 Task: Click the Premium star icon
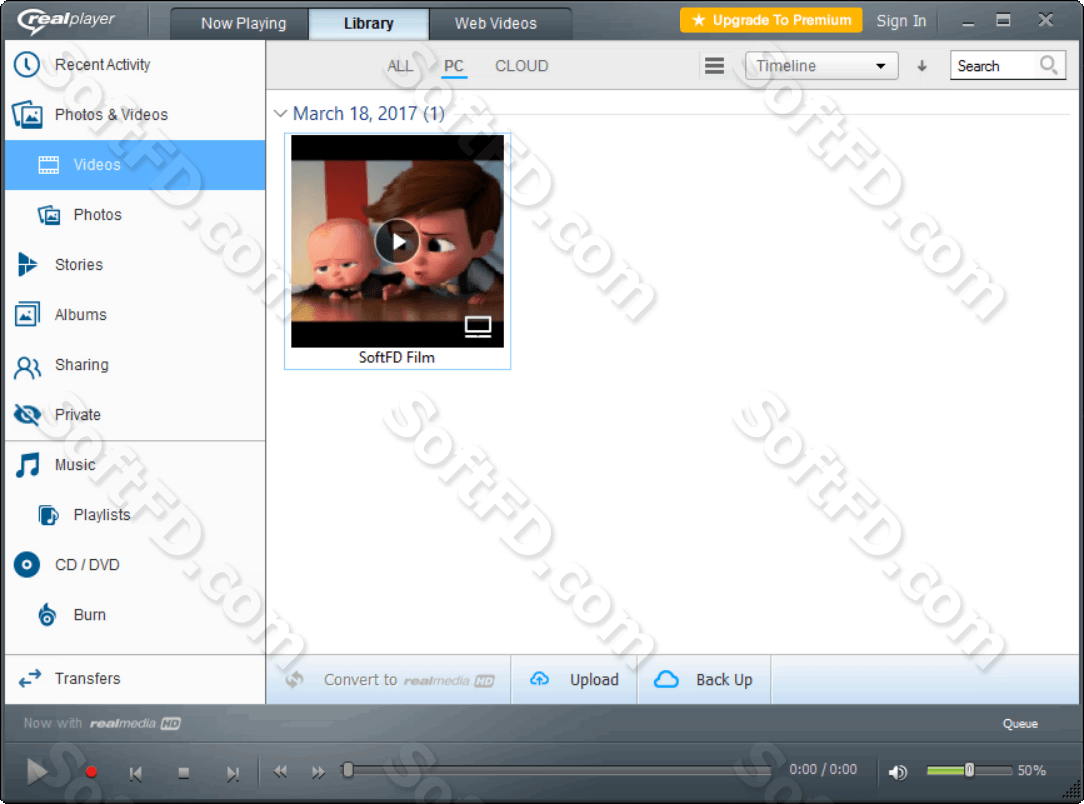pos(698,20)
